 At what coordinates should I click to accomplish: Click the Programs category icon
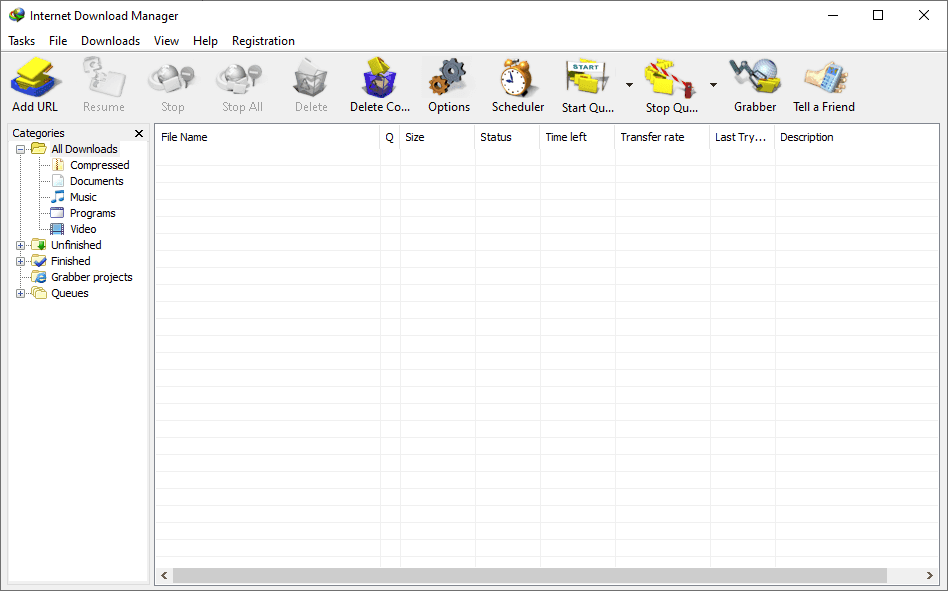[x=57, y=213]
